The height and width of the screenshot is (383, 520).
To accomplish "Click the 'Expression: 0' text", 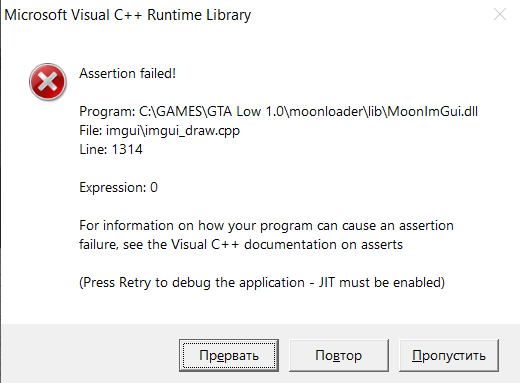I will (x=118, y=187).
